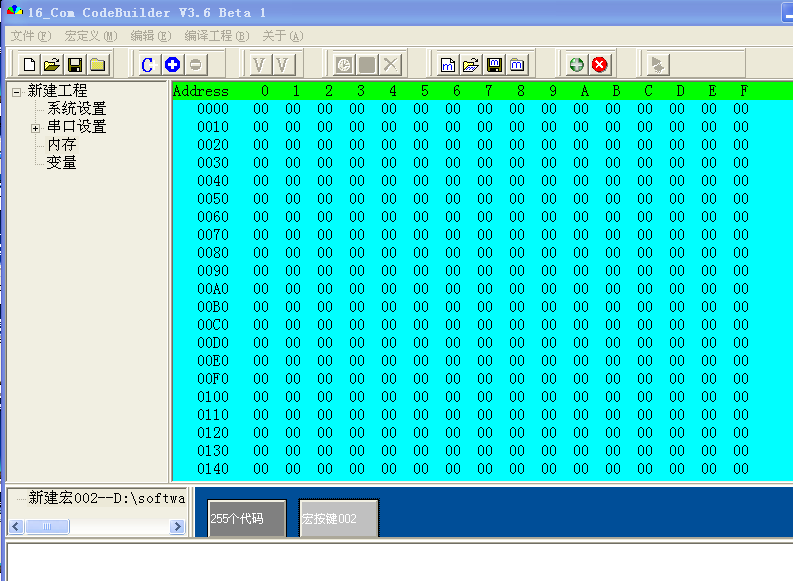The image size is (793, 581).
Task: Open the 文件 menu
Action: 29,36
